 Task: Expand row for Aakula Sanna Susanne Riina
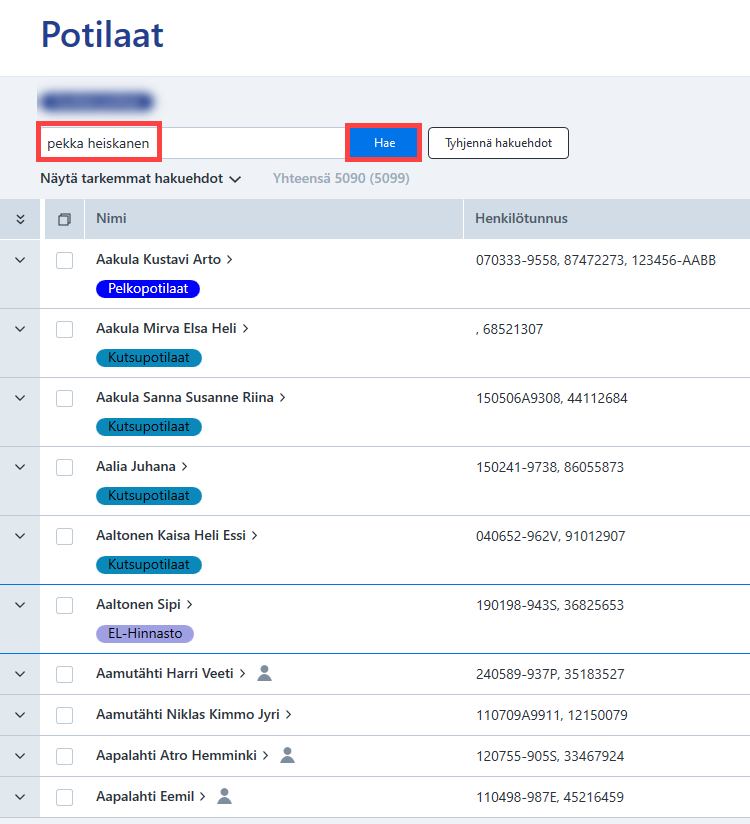[x=20, y=398]
